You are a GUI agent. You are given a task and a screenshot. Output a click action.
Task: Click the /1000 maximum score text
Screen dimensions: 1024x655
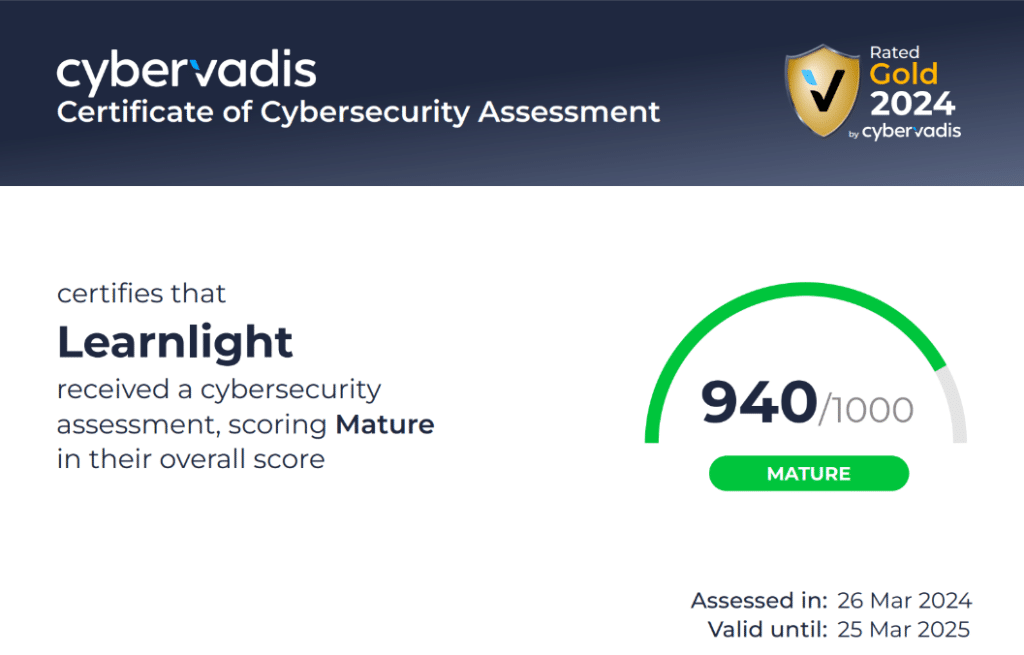[x=866, y=410]
